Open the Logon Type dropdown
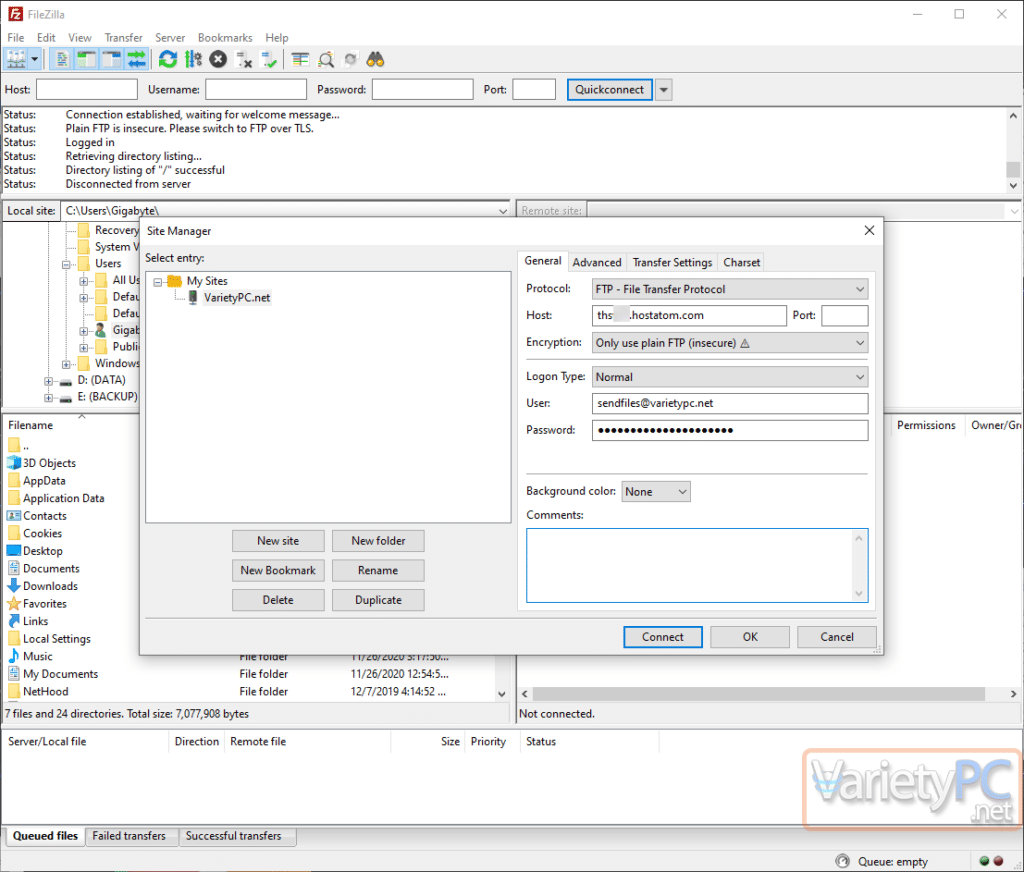 click(x=730, y=377)
